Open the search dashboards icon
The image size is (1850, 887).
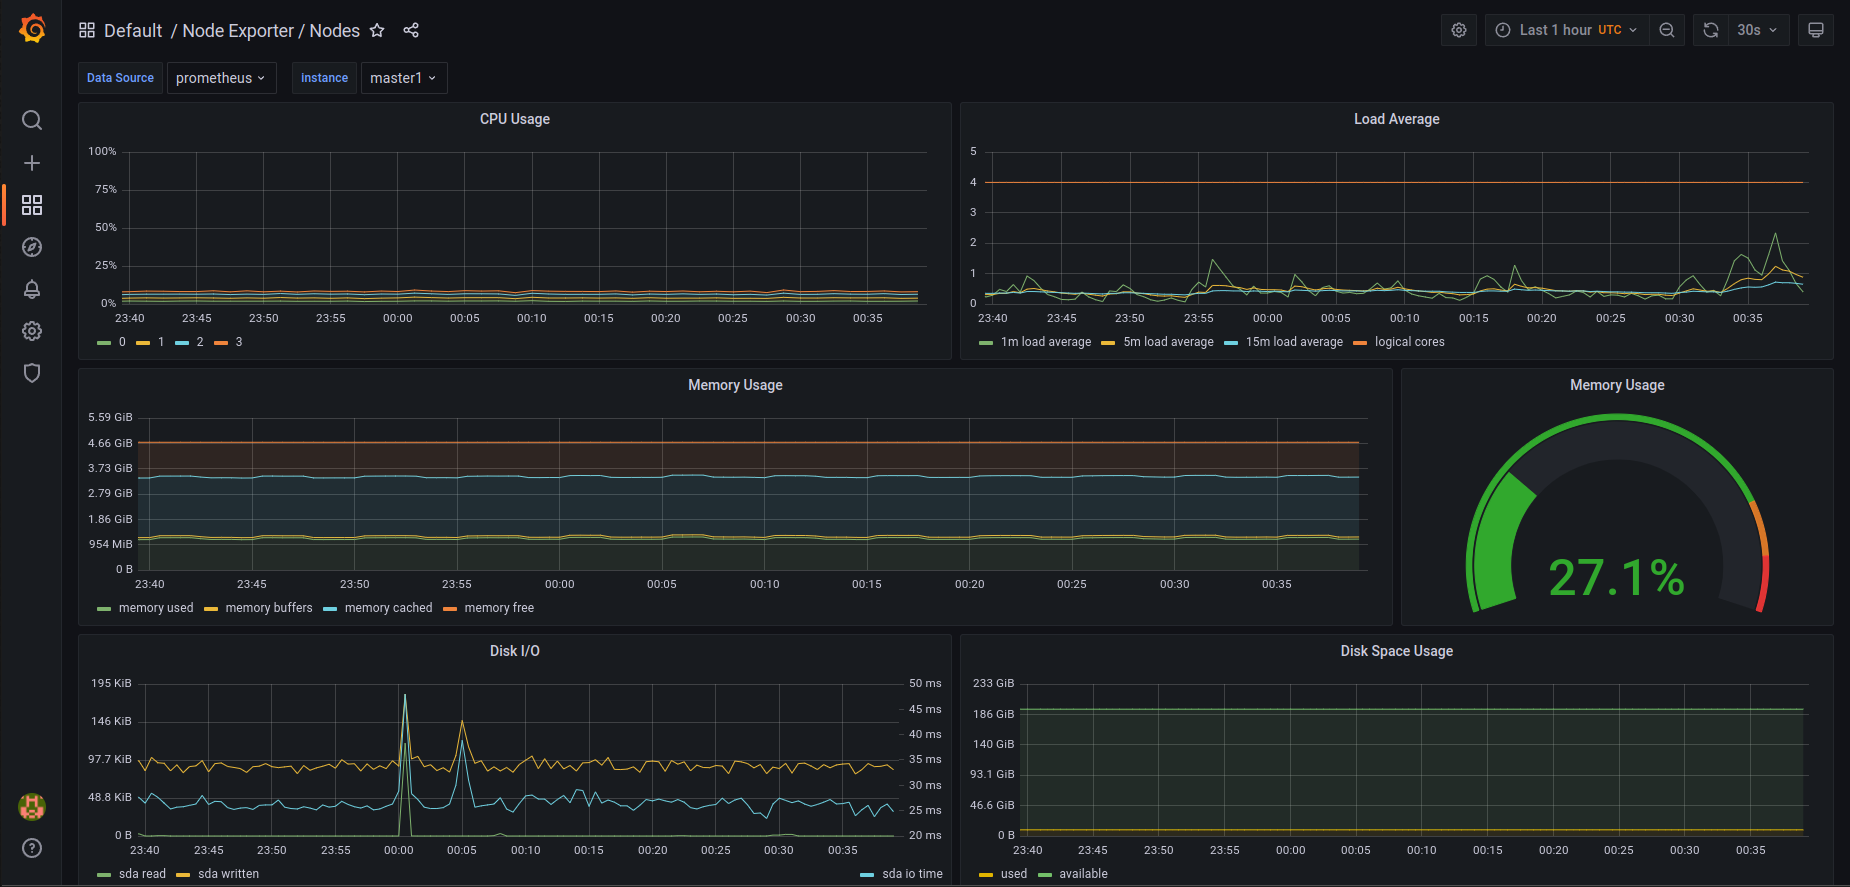(32, 120)
